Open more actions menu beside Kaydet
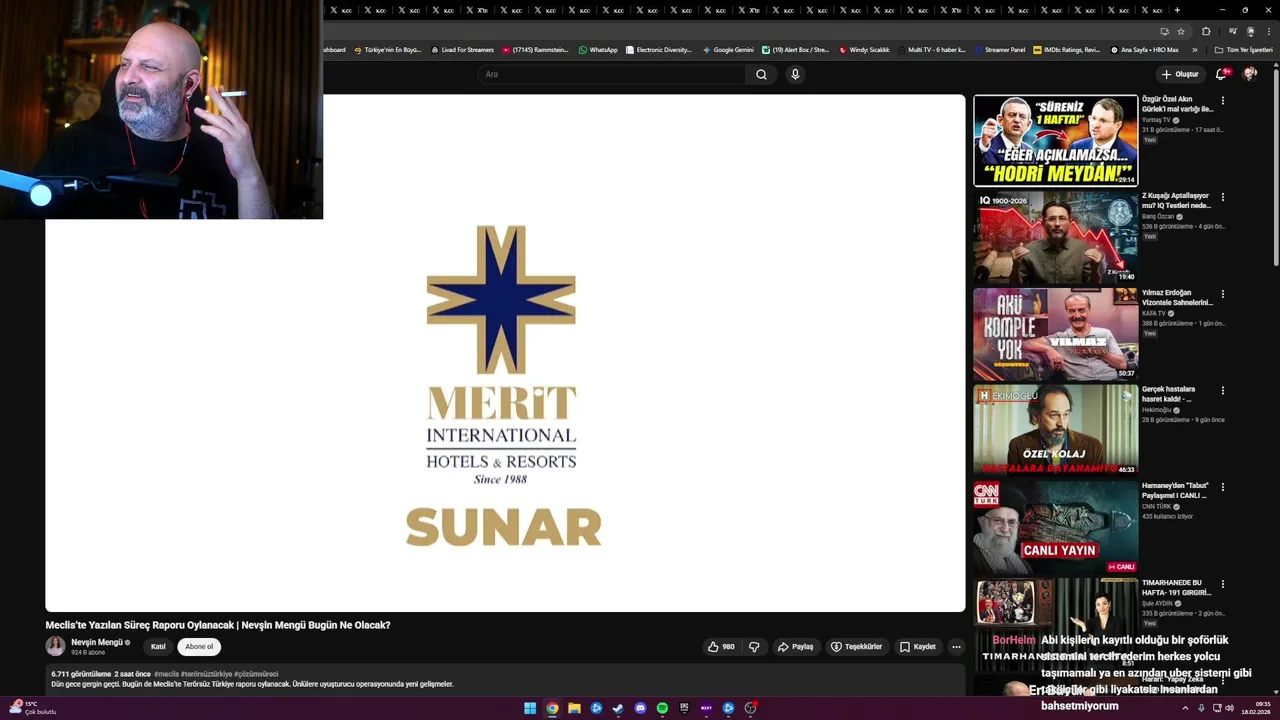This screenshot has height=720, width=1280. coord(956,647)
